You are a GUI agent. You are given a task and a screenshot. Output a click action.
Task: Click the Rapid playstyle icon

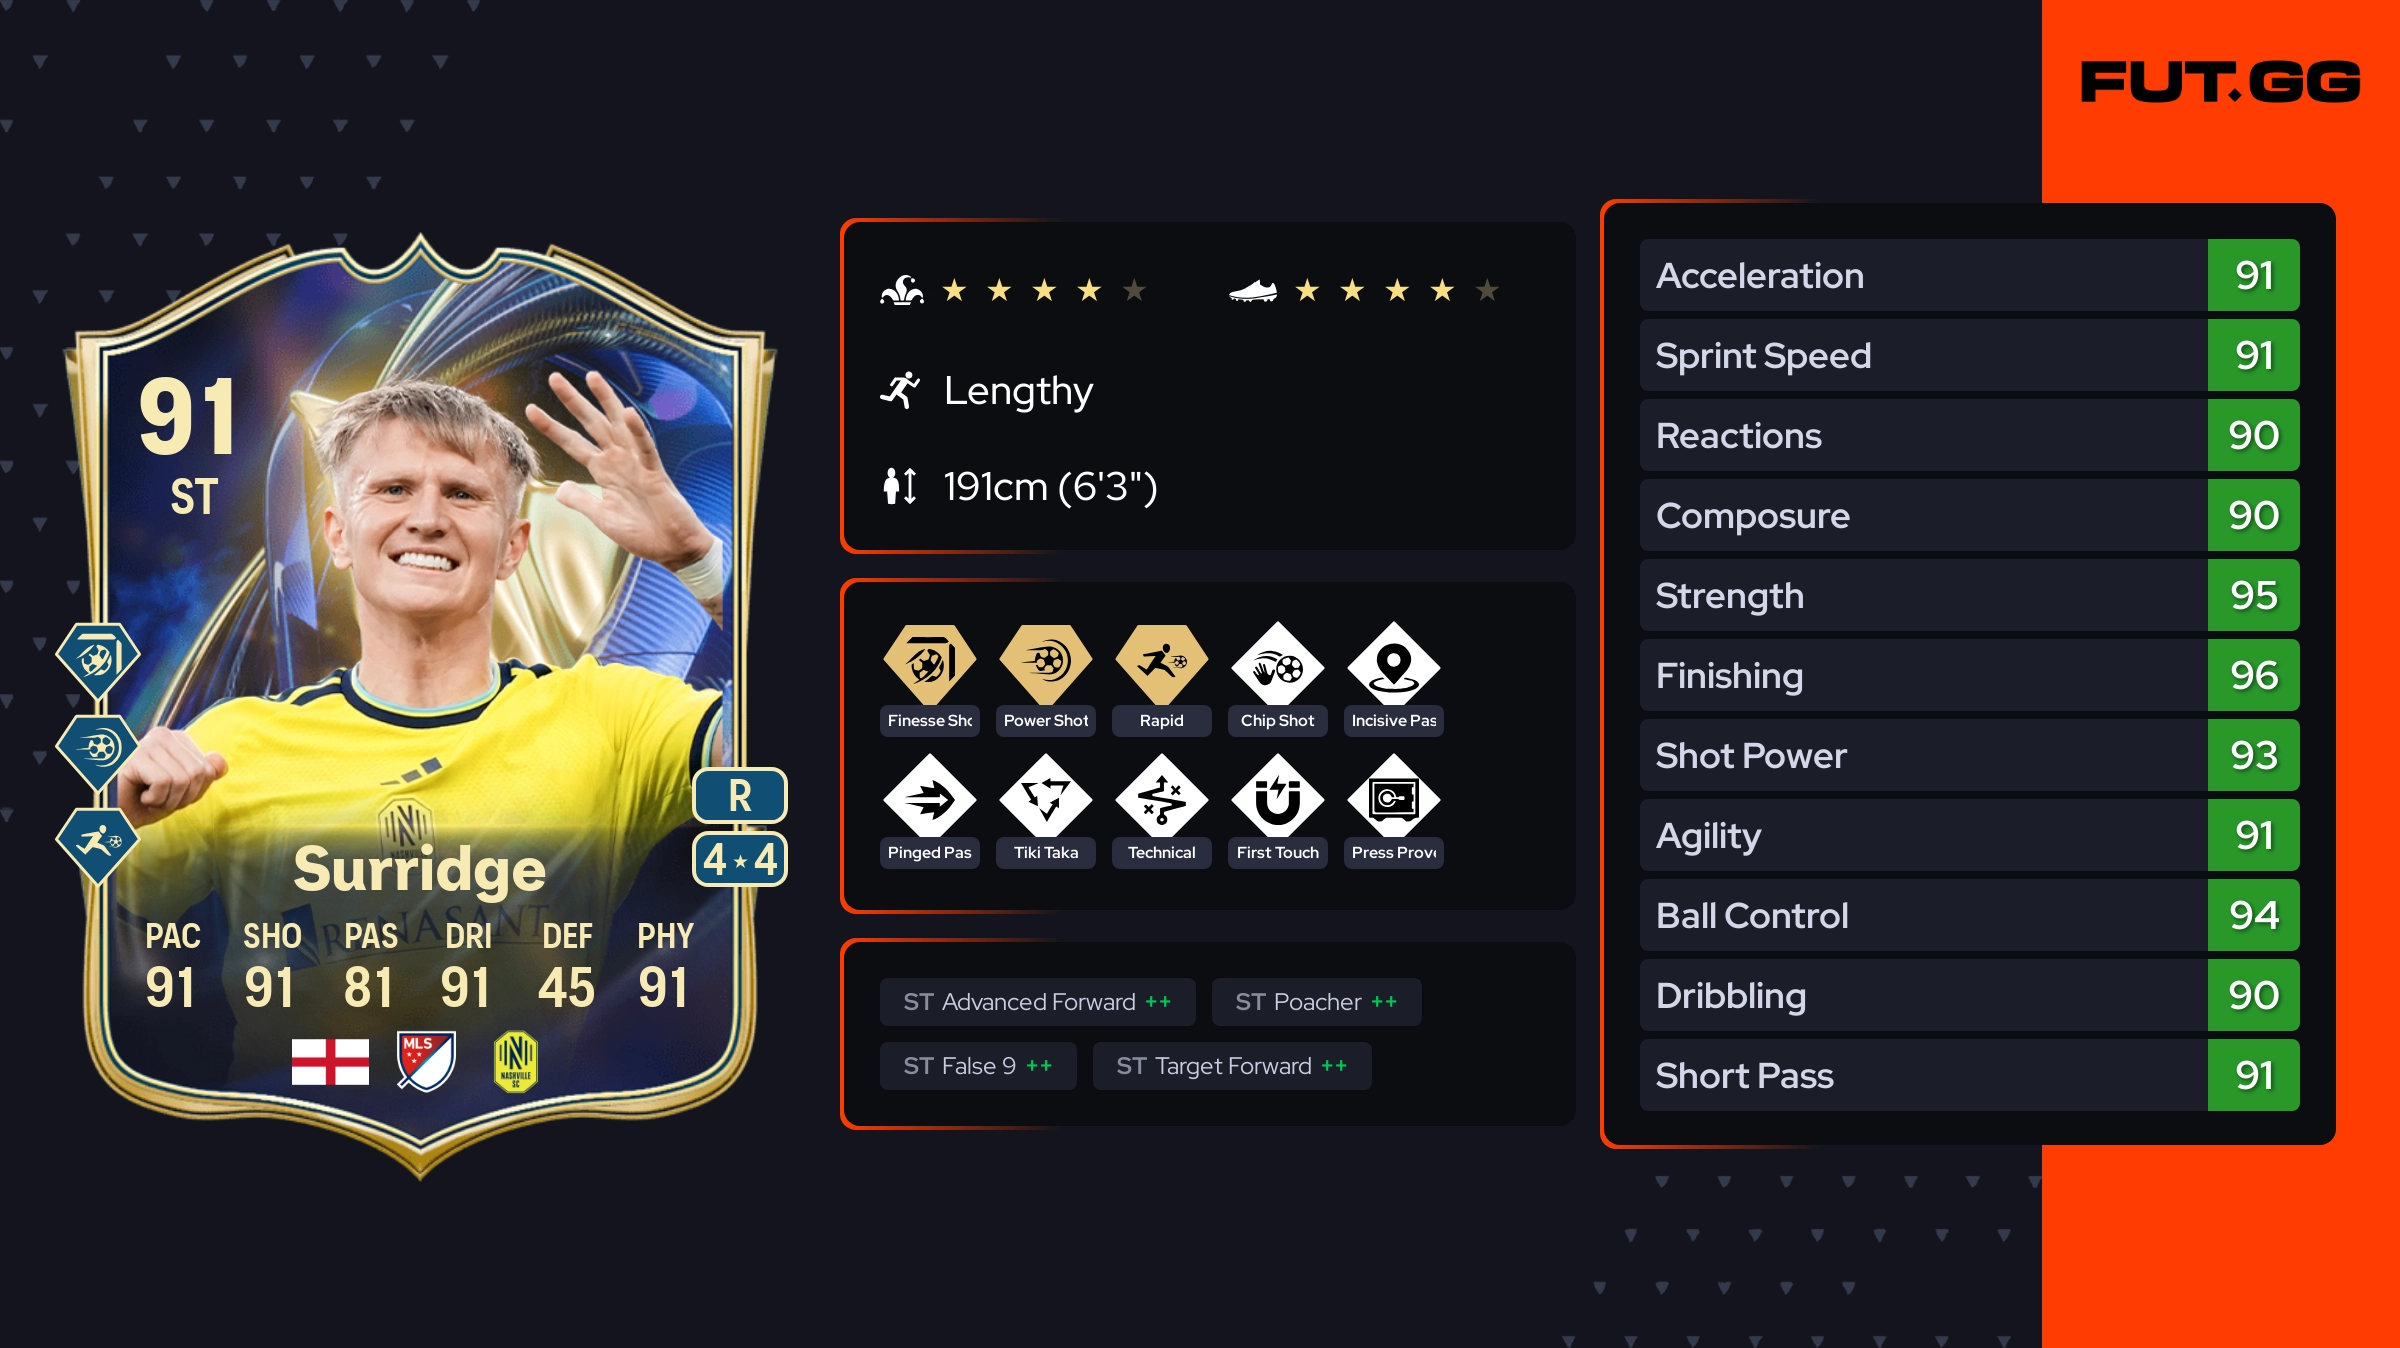coord(1161,664)
